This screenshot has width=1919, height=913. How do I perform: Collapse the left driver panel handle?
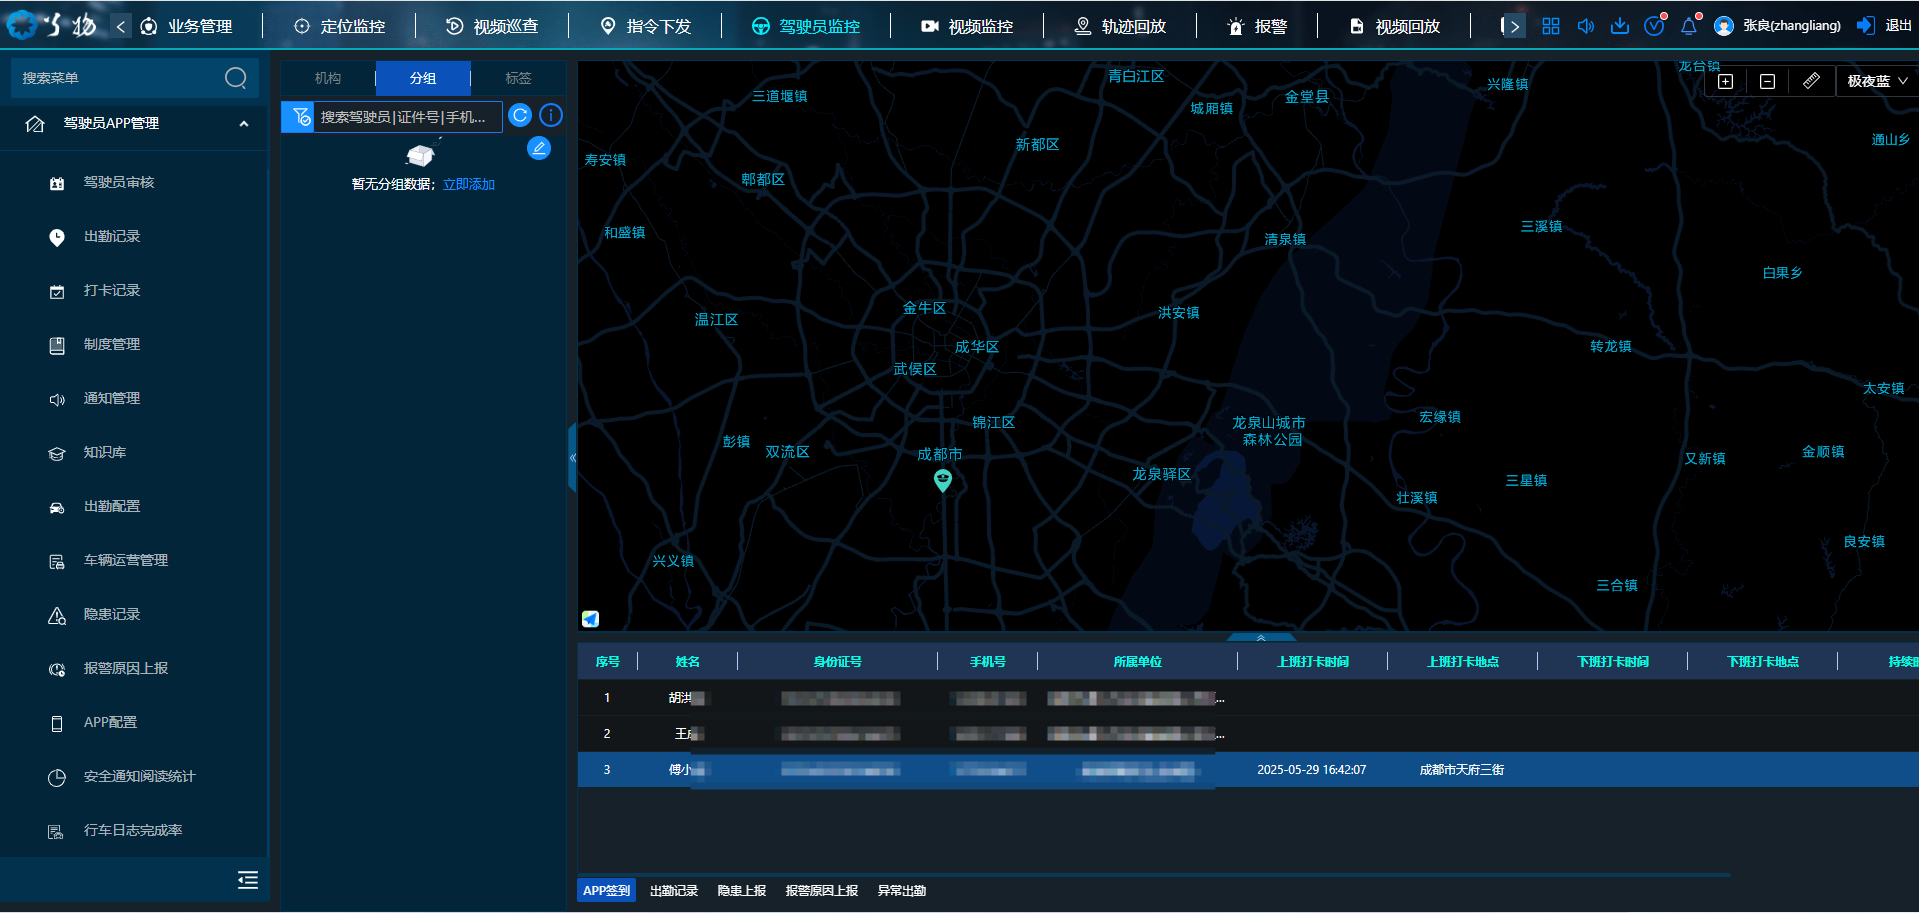(x=573, y=457)
